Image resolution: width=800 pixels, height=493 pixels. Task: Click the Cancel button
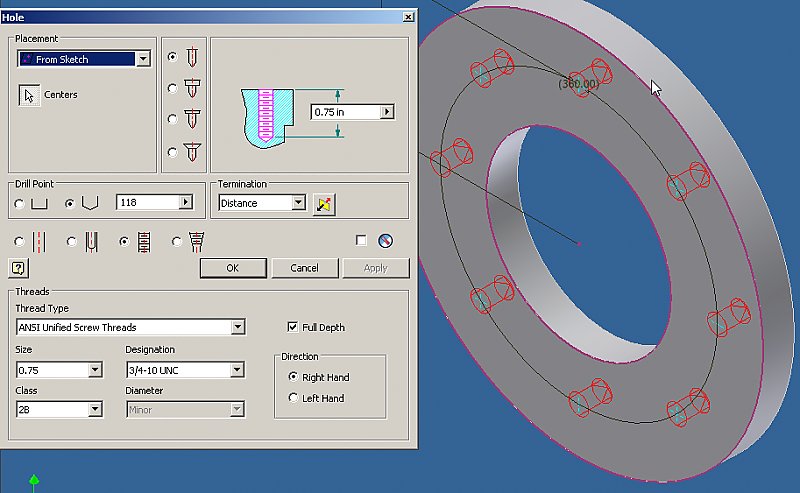(x=305, y=268)
